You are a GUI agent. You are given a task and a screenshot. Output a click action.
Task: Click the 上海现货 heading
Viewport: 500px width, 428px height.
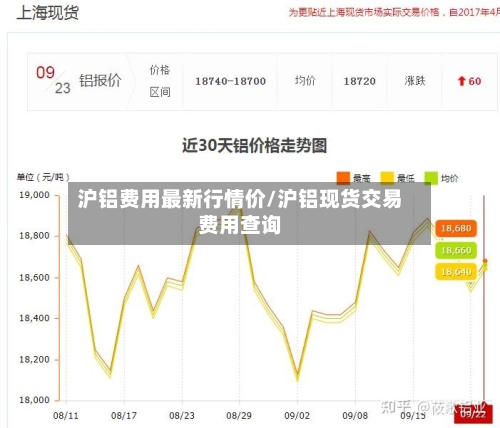[48, 13]
